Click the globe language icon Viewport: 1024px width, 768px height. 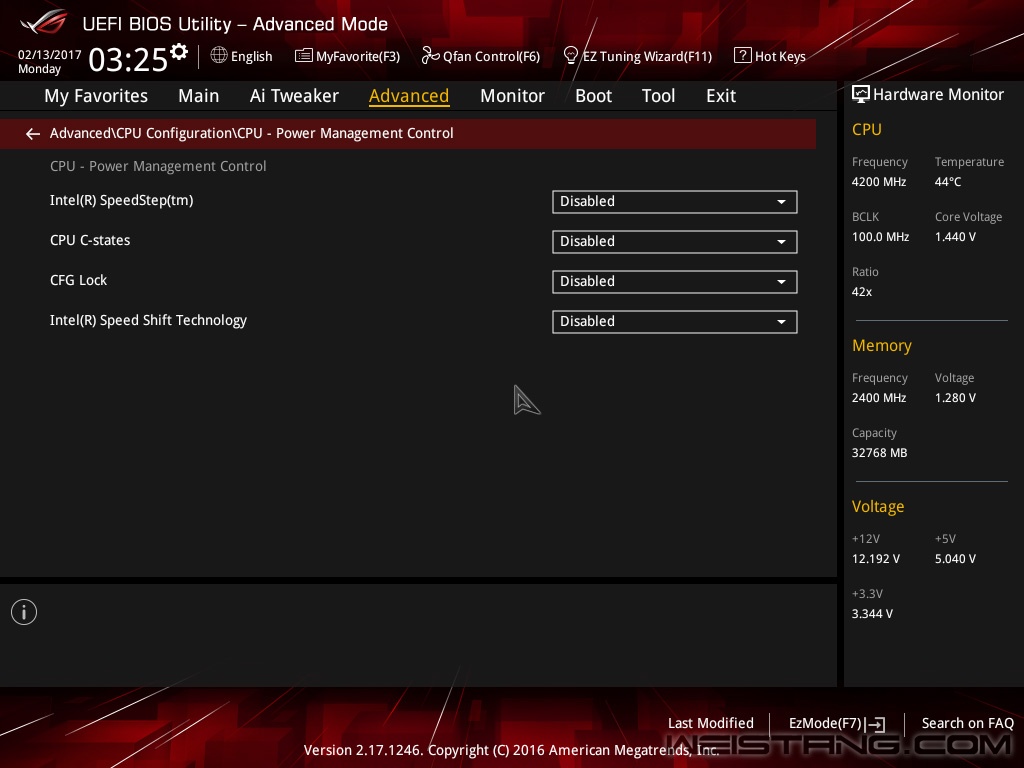[x=219, y=56]
